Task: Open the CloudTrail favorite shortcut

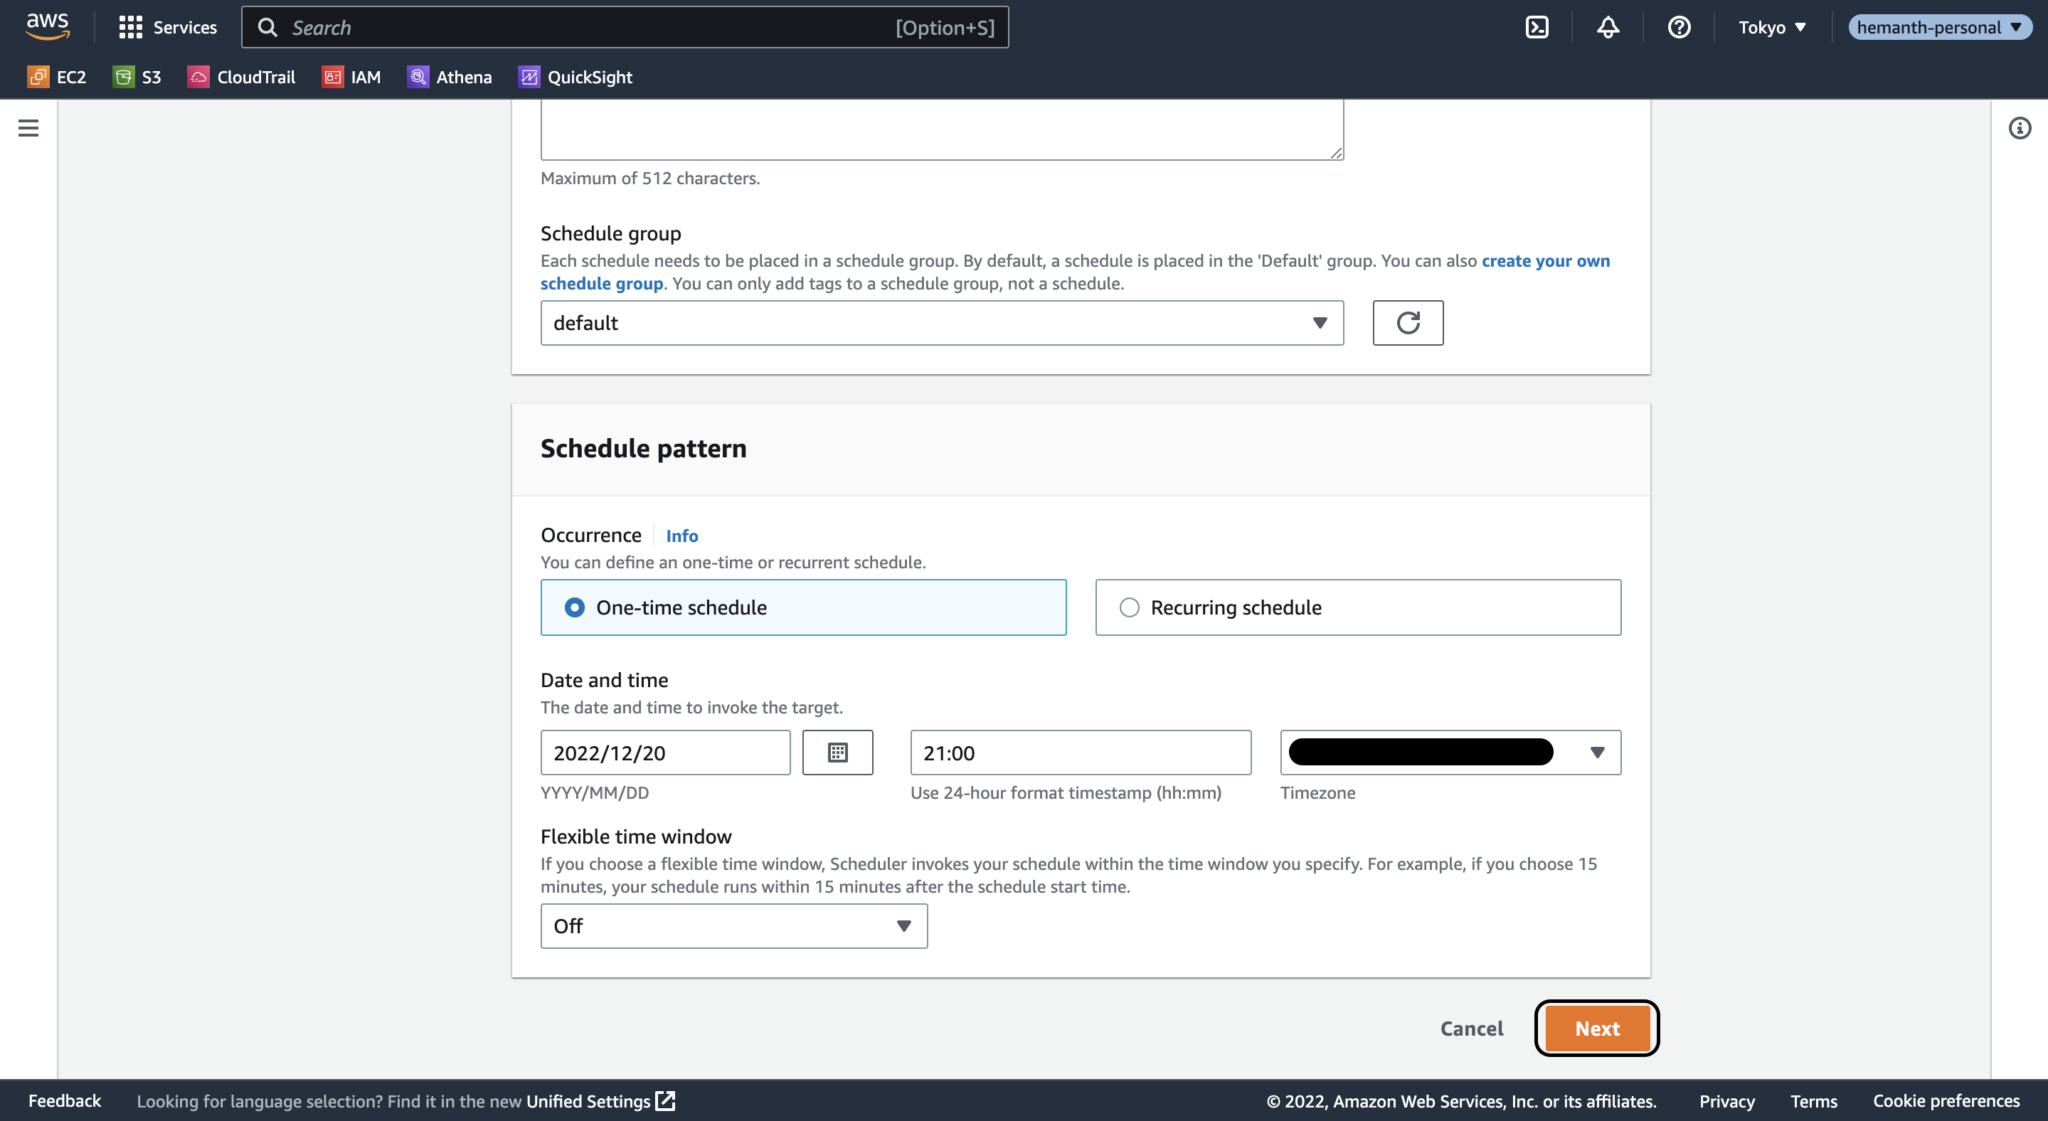Action: (x=241, y=76)
